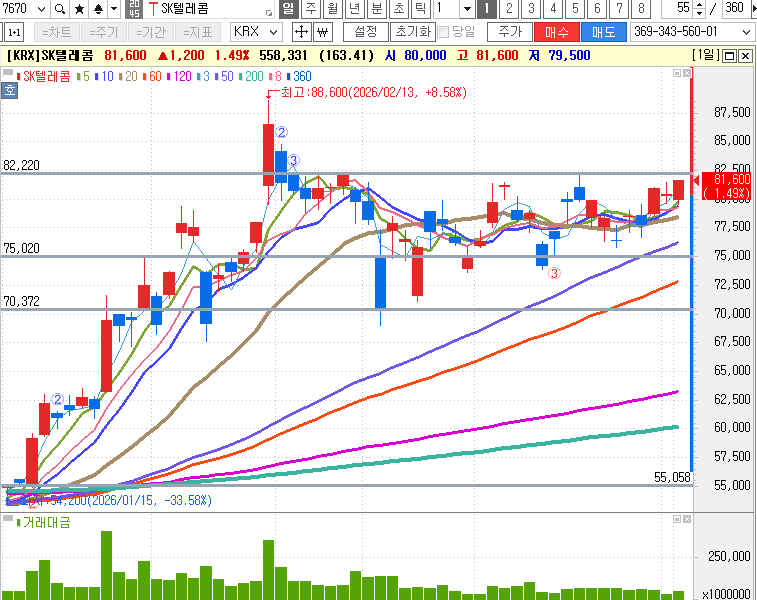Open the KRX market dropdown
The height and width of the screenshot is (600, 757).
click(256, 32)
